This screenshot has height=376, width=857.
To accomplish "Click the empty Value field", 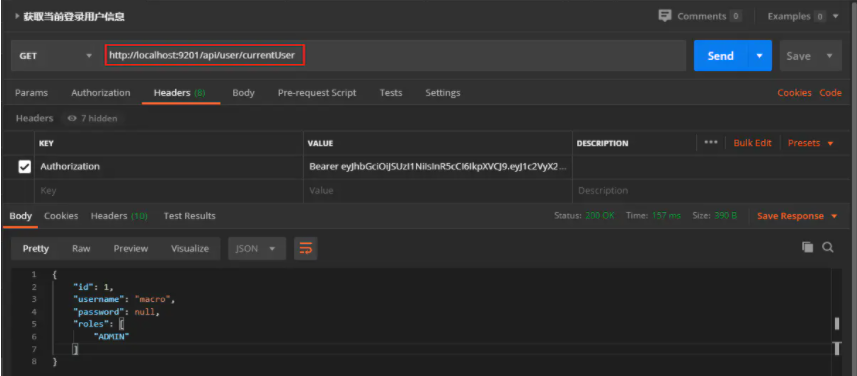I will (x=438, y=191).
